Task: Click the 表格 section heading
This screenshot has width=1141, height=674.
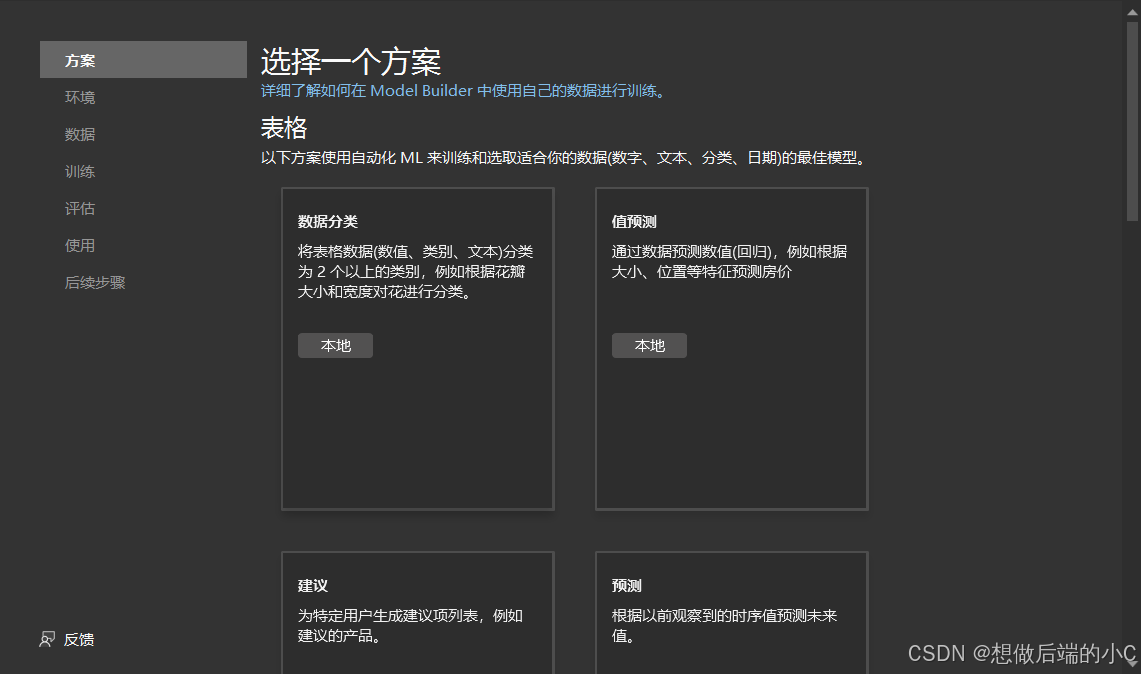Action: pos(284,128)
